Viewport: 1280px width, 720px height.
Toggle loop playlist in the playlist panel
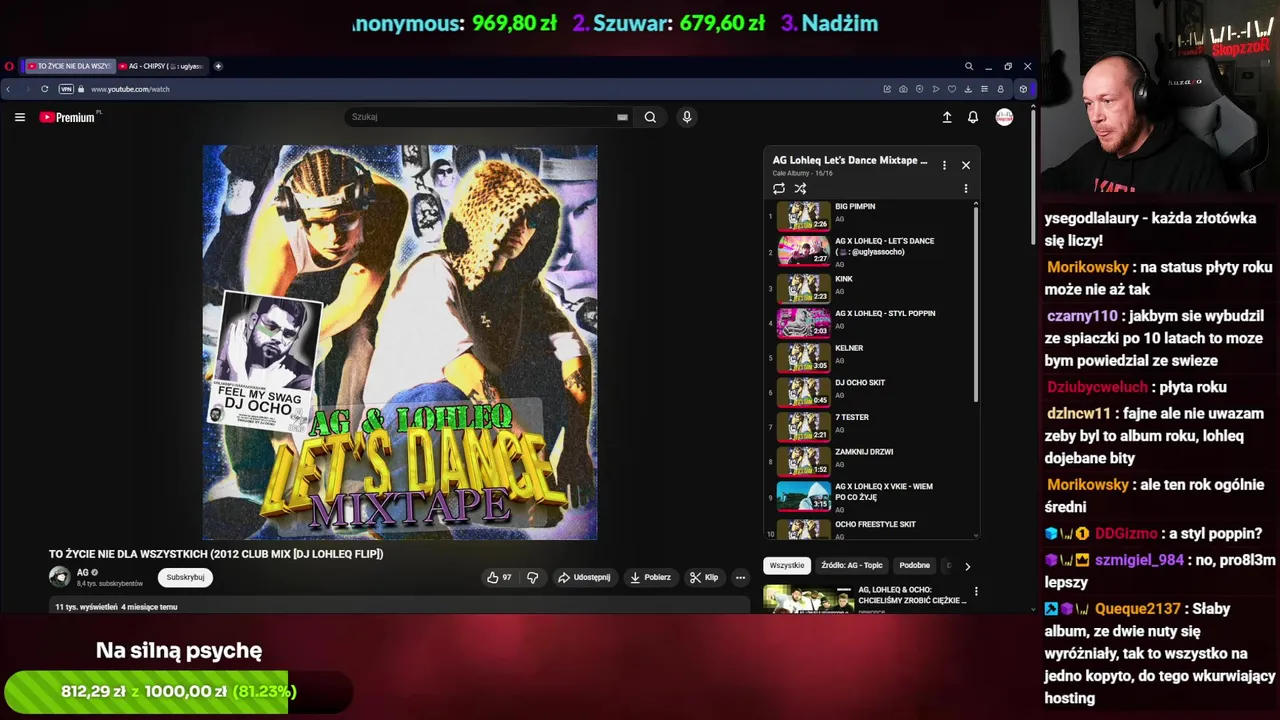(779, 188)
